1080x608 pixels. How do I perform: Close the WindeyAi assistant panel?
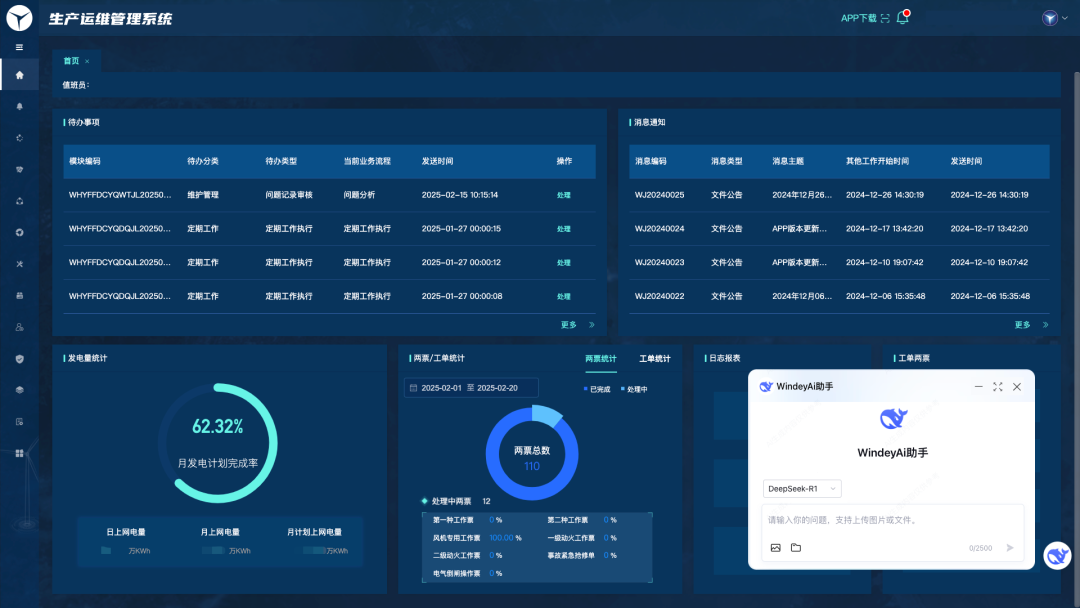[x=1017, y=387]
